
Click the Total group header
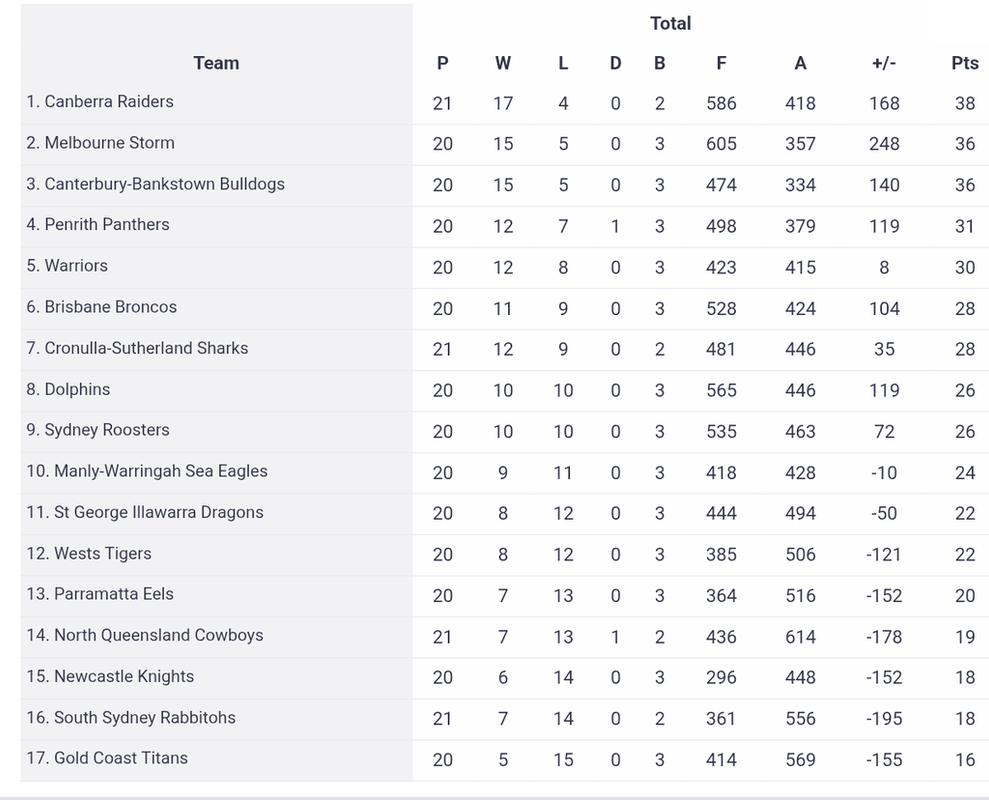pyautogui.click(x=670, y=23)
